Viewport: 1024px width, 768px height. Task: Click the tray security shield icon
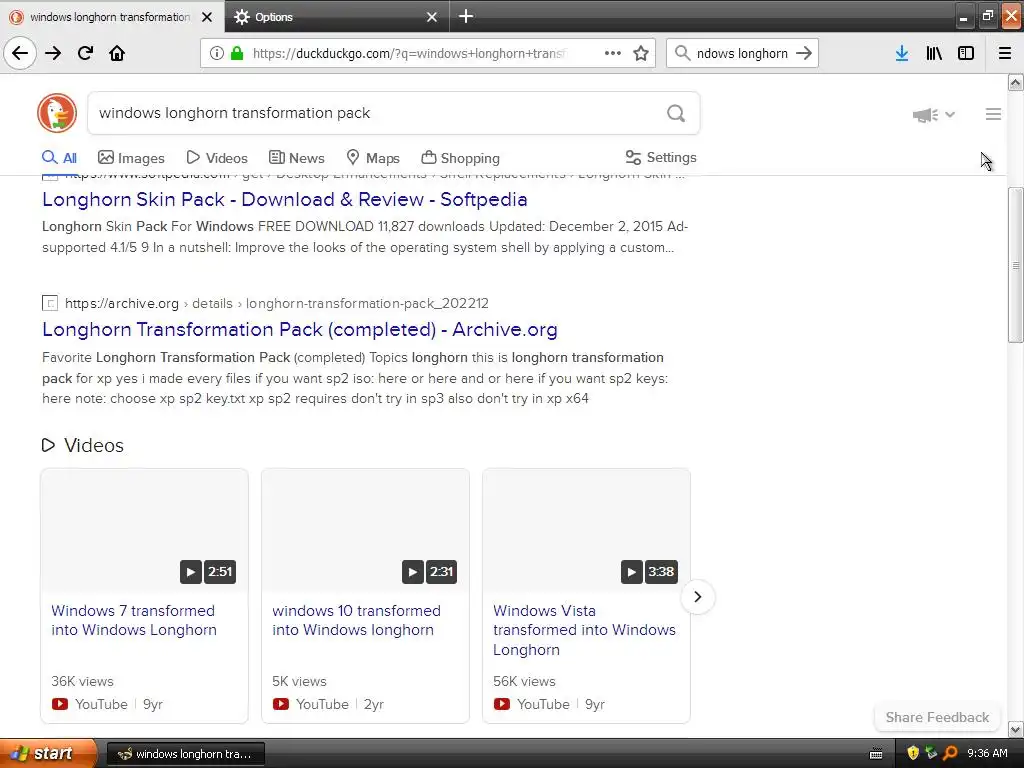coord(913,753)
